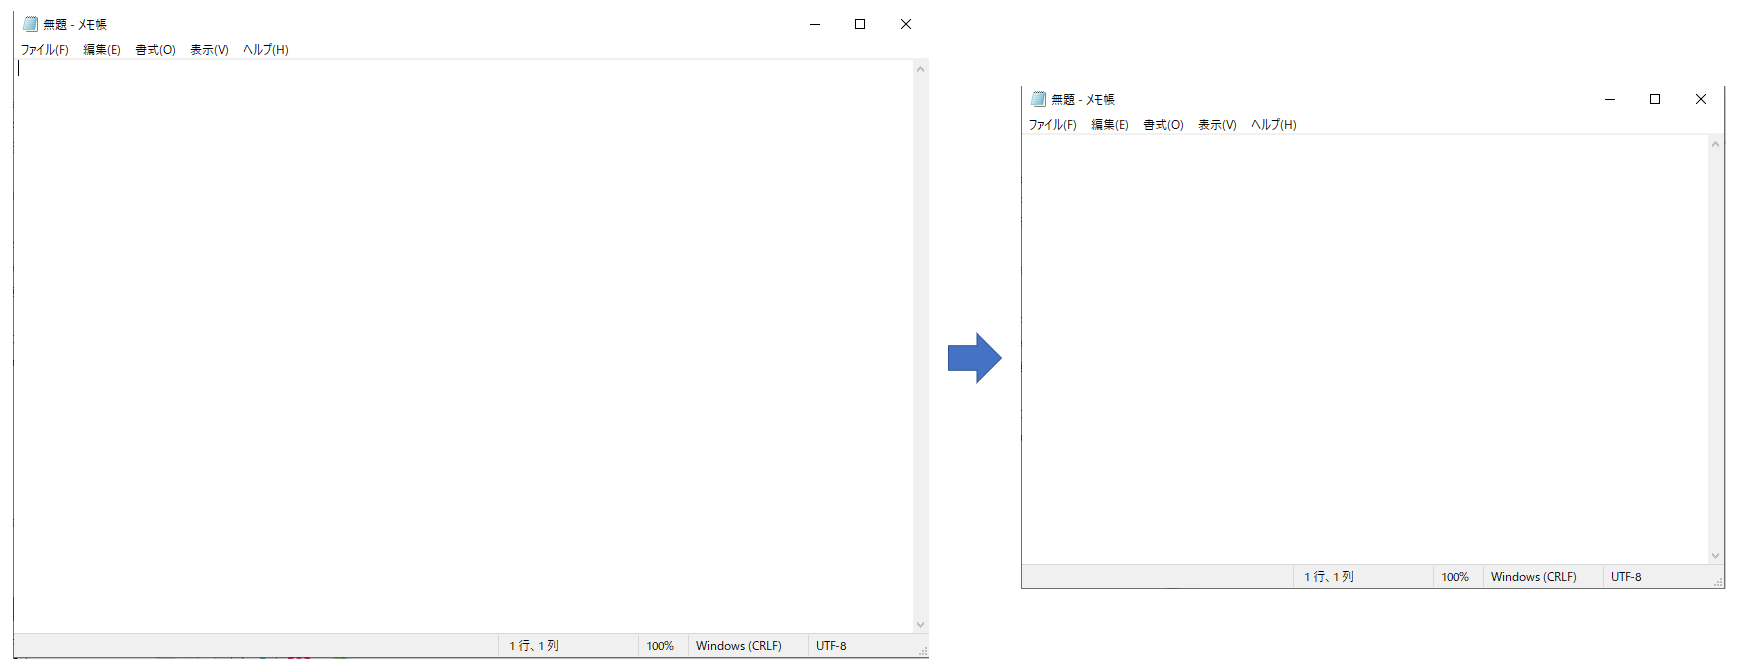Click inside the left window's text area

pyautogui.click(x=460, y=340)
